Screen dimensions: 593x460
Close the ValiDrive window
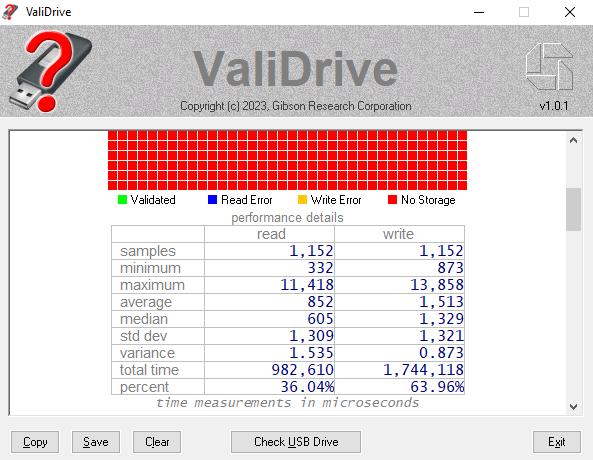click(570, 12)
